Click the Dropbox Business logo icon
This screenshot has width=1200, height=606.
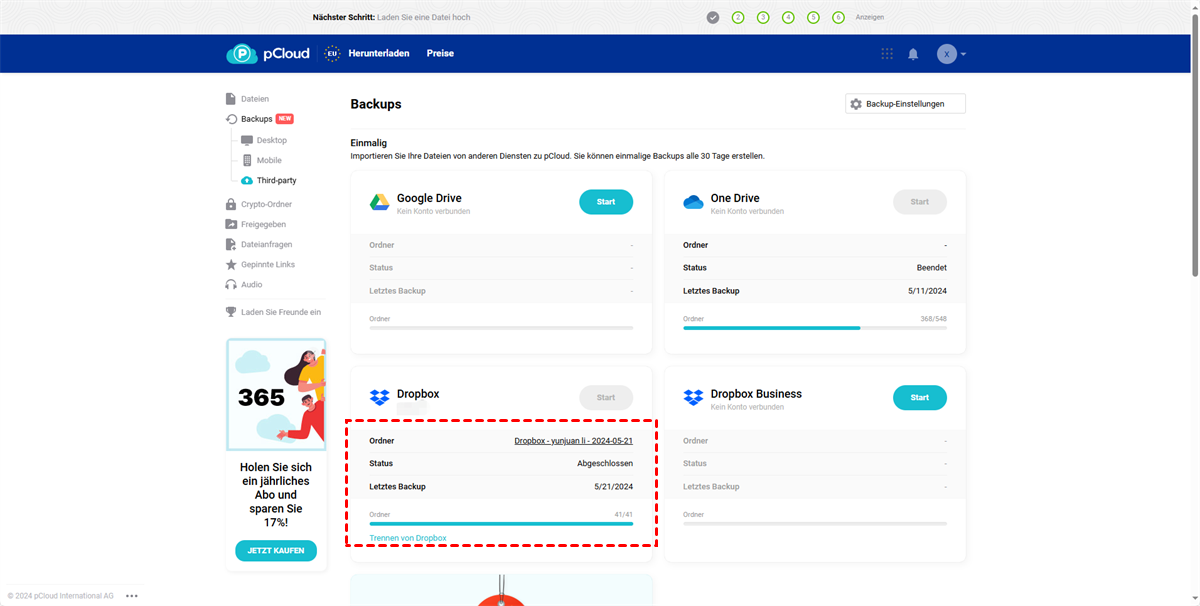click(x=693, y=398)
